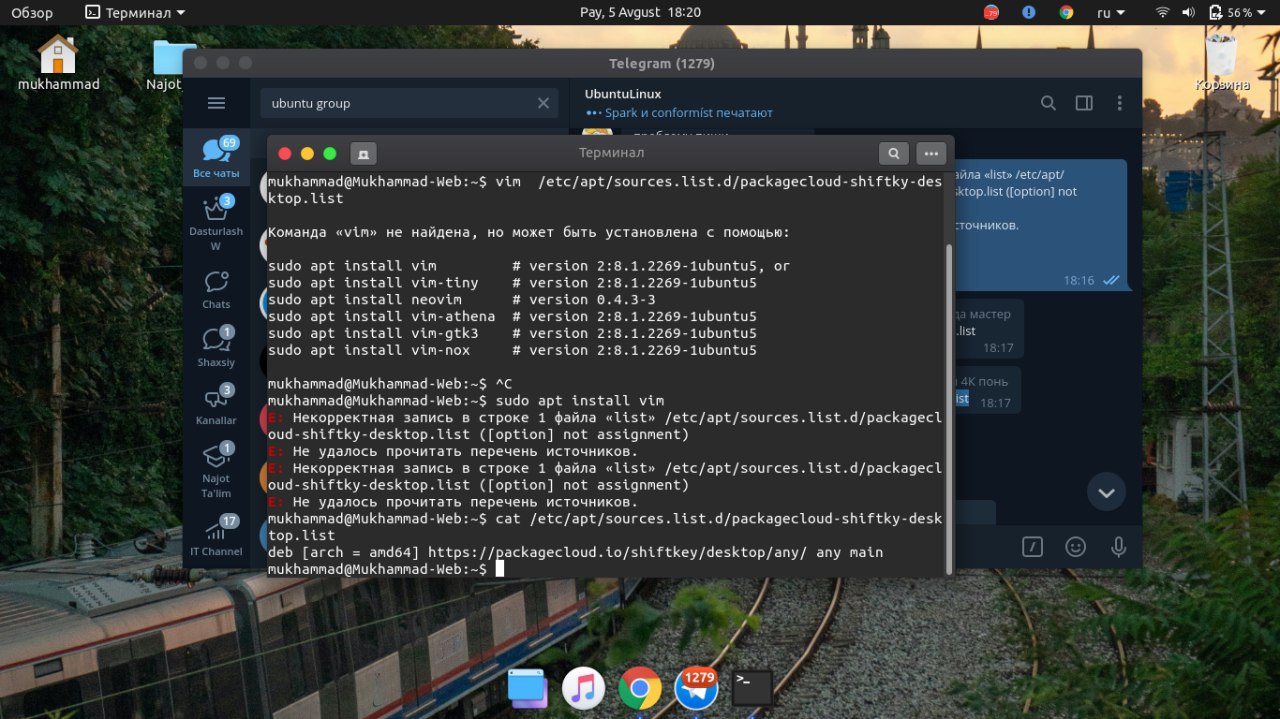1280x719 pixels.
Task: Click "Команда «vim» не найдена" line
Action: [529, 232]
